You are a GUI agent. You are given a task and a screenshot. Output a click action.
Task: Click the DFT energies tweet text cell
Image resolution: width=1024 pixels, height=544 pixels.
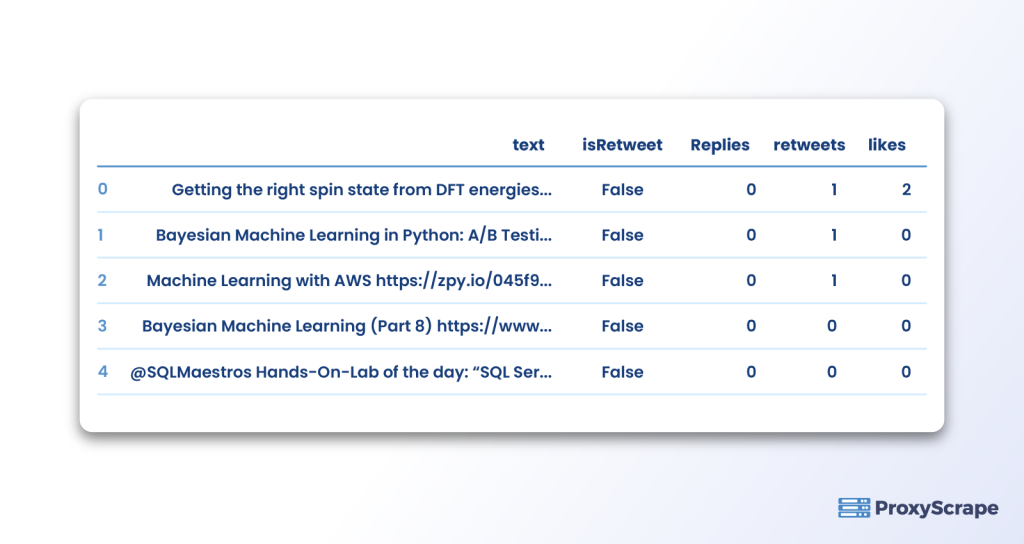361,189
